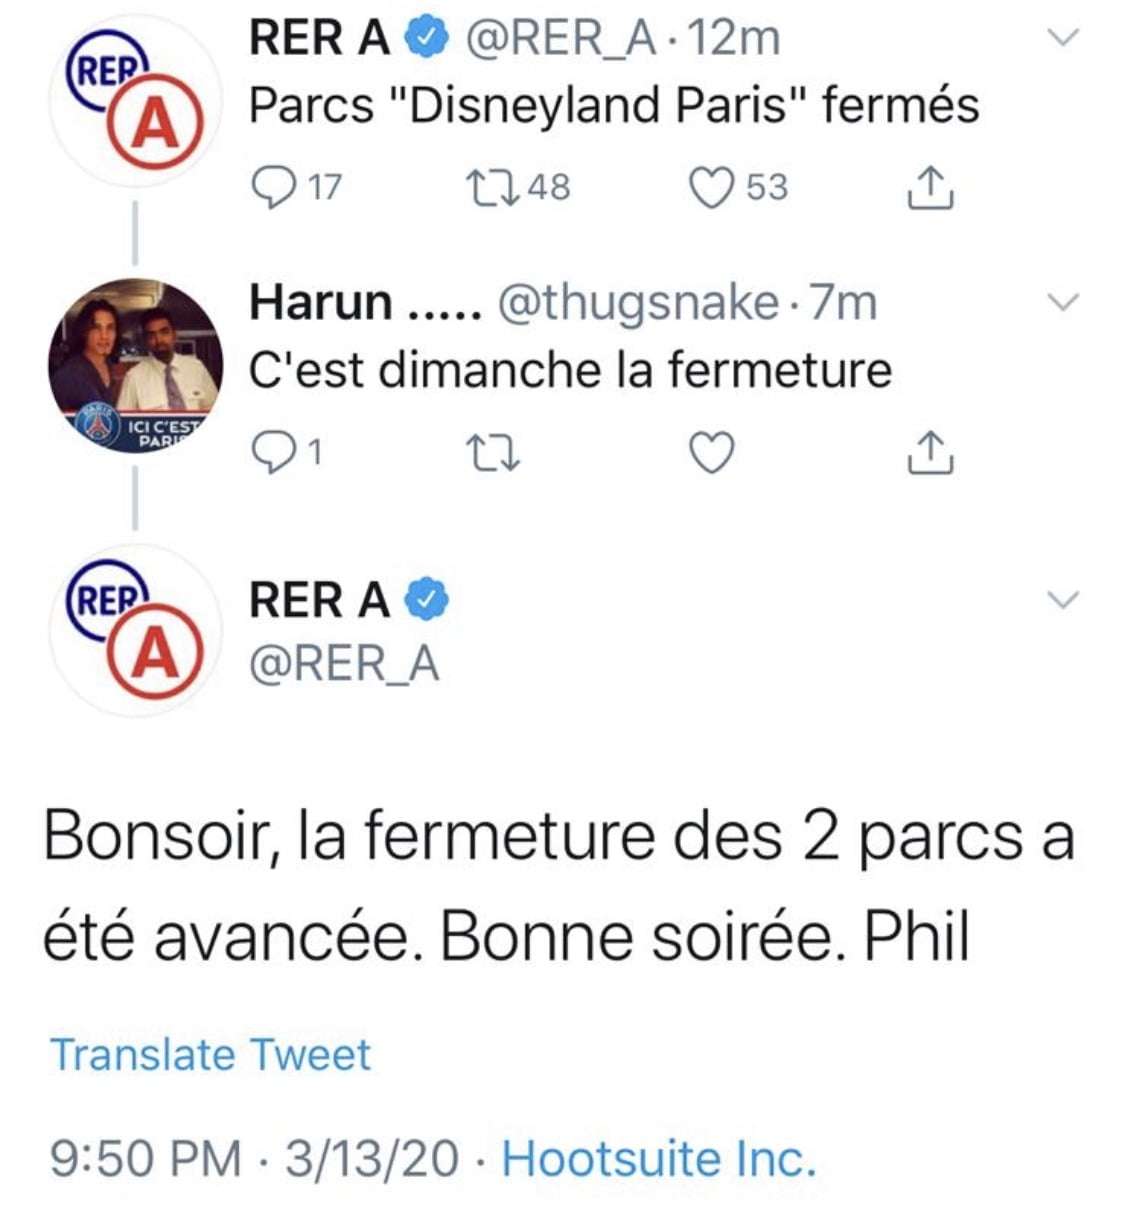Retweet the Disneyland Paris fermés tweet
Image resolution: width=1125 pixels, height=1225 pixels.
492,187
